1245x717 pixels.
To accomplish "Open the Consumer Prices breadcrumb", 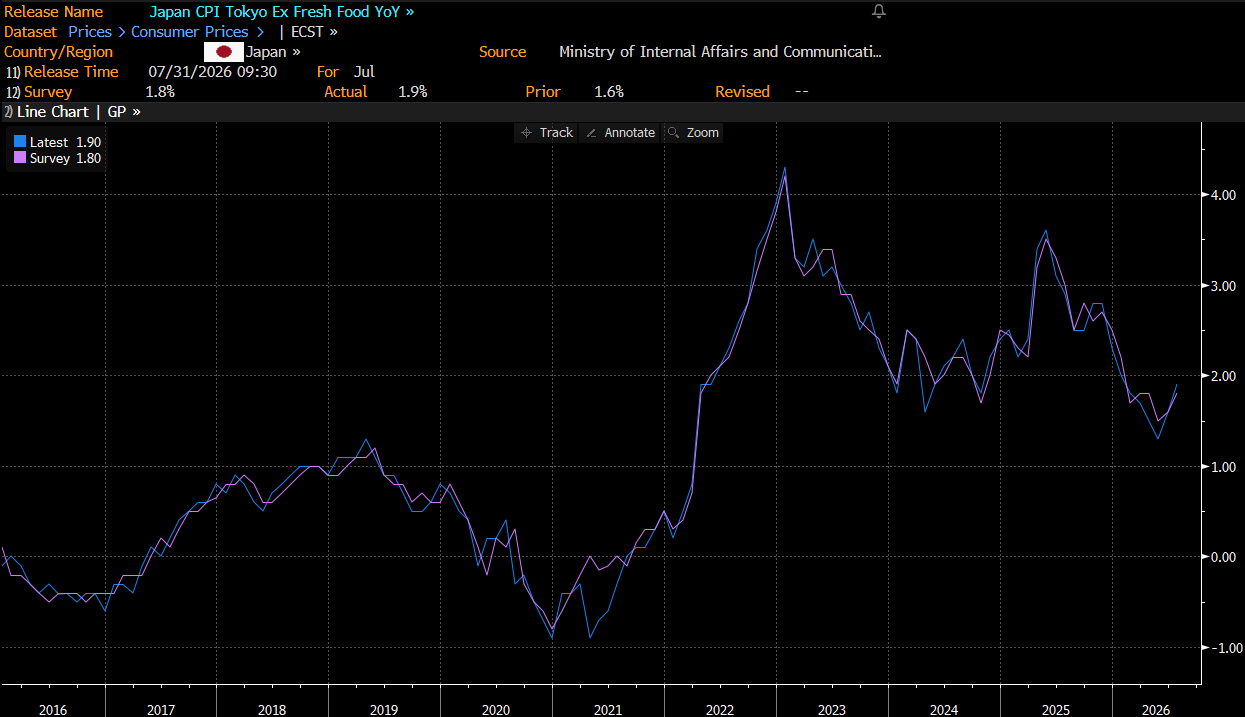I will [x=190, y=32].
